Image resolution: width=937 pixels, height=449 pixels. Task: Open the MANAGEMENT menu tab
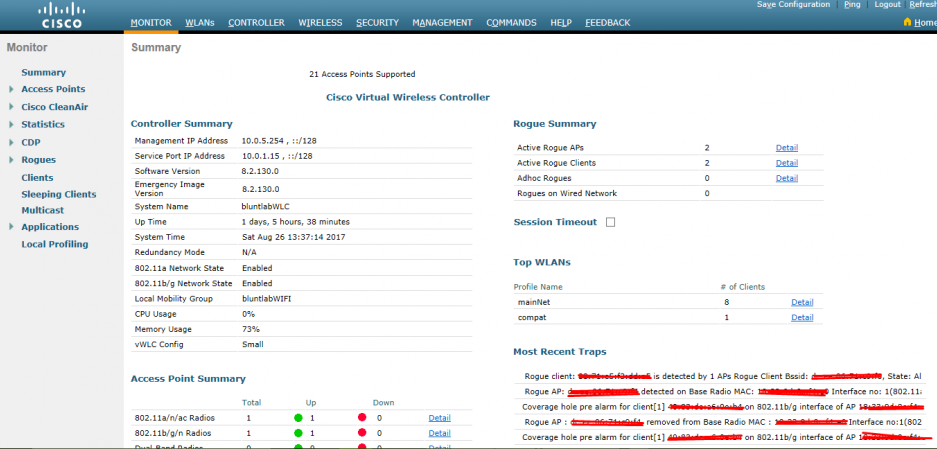(x=442, y=23)
